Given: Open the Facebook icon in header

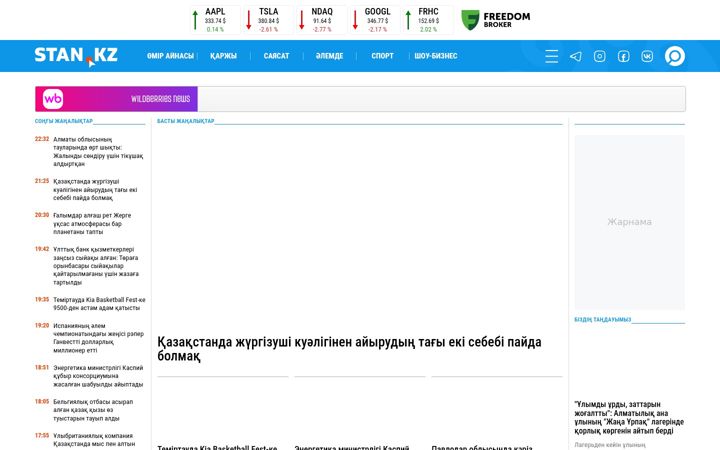Looking at the screenshot, I should 623,56.
